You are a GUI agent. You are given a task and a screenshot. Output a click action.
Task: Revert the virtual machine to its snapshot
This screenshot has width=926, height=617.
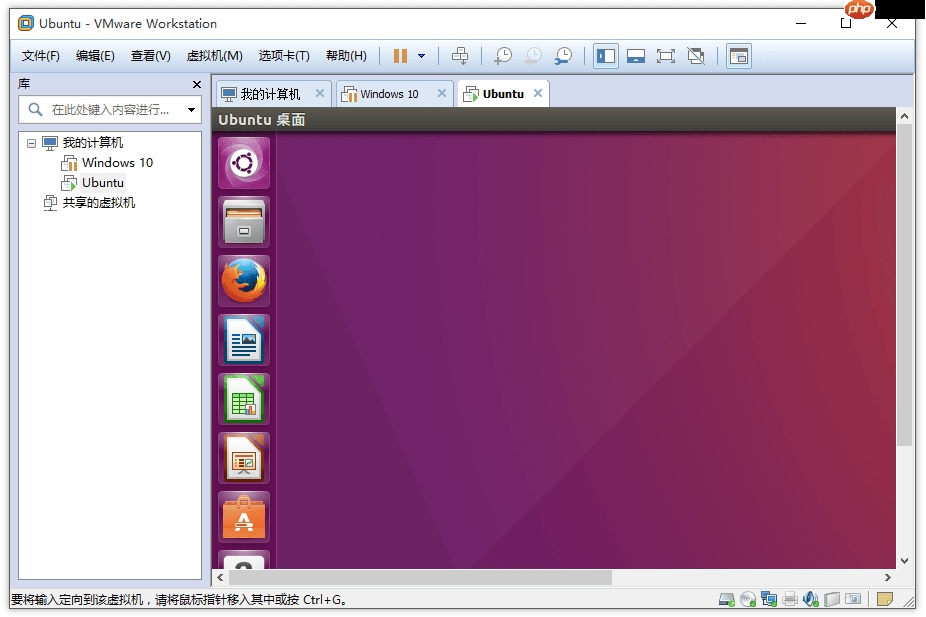tap(533, 55)
